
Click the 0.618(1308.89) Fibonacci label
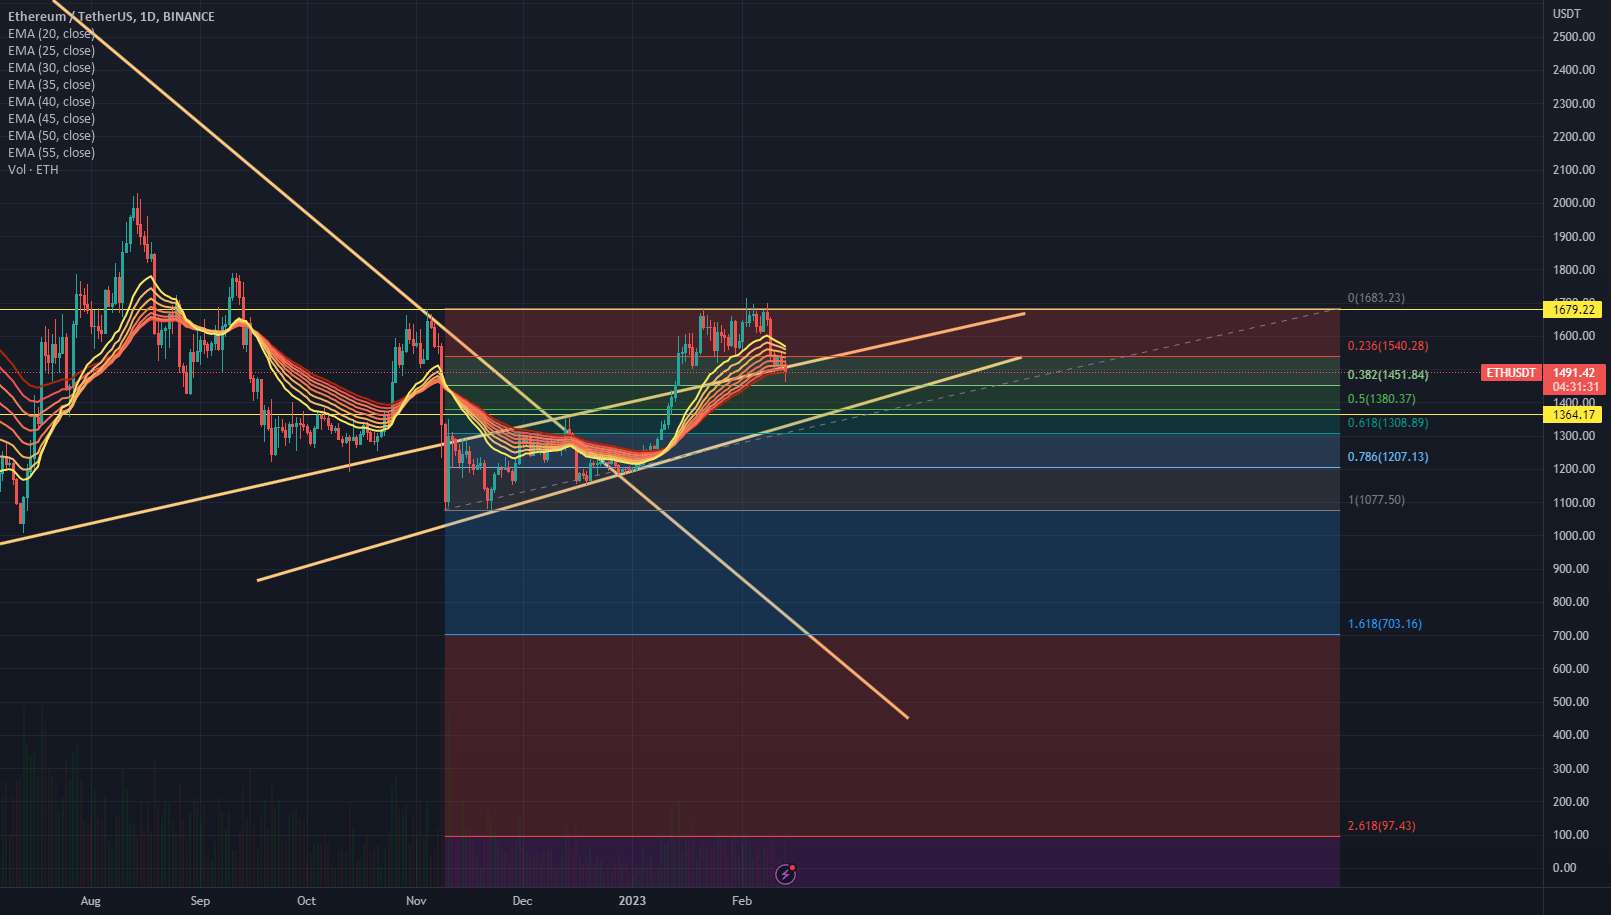pos(1388,423)
